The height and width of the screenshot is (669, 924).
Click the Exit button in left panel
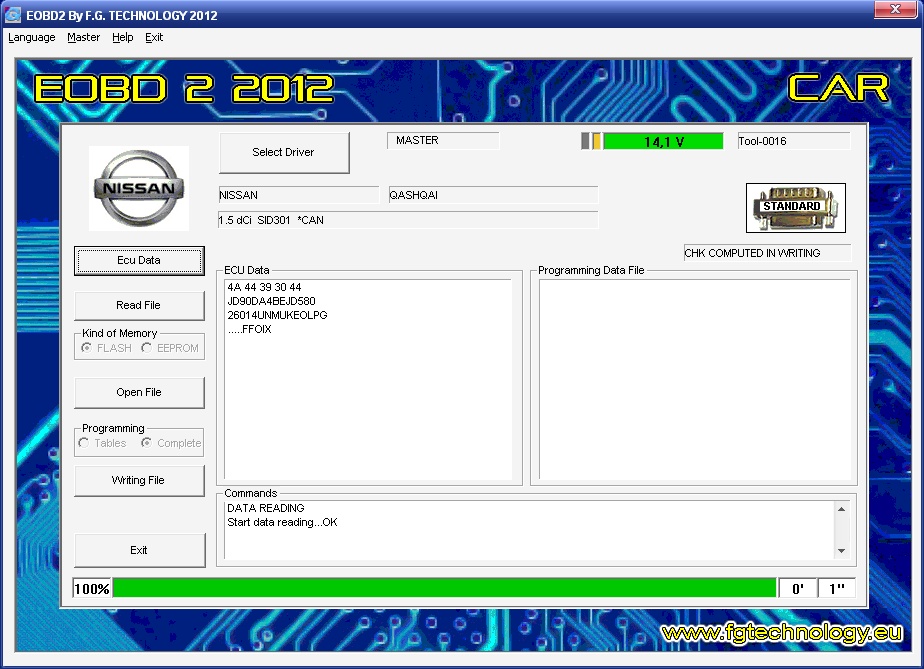pyautogui.click(x=140, y=551)
